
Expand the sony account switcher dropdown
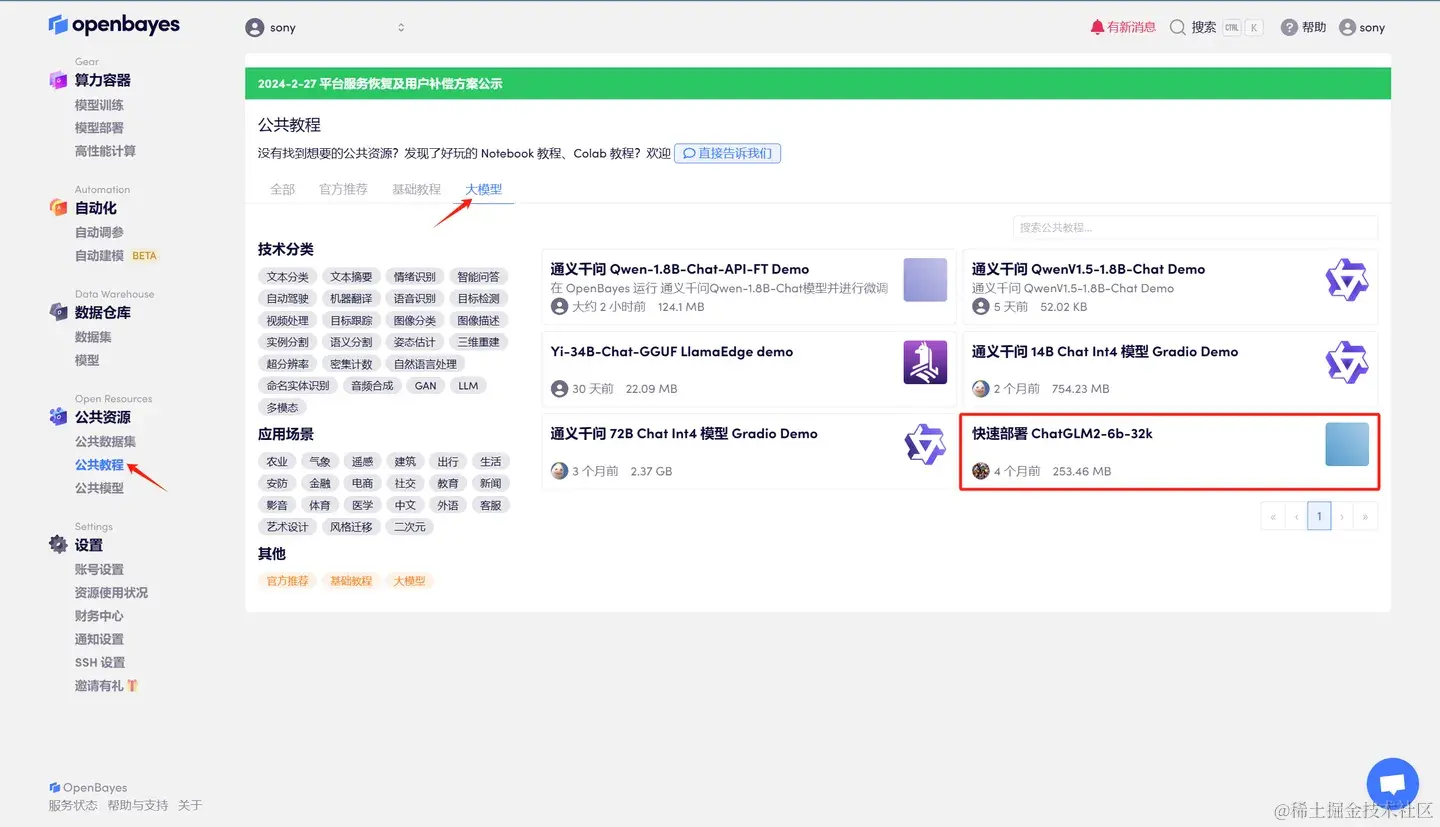click(401, 28)
